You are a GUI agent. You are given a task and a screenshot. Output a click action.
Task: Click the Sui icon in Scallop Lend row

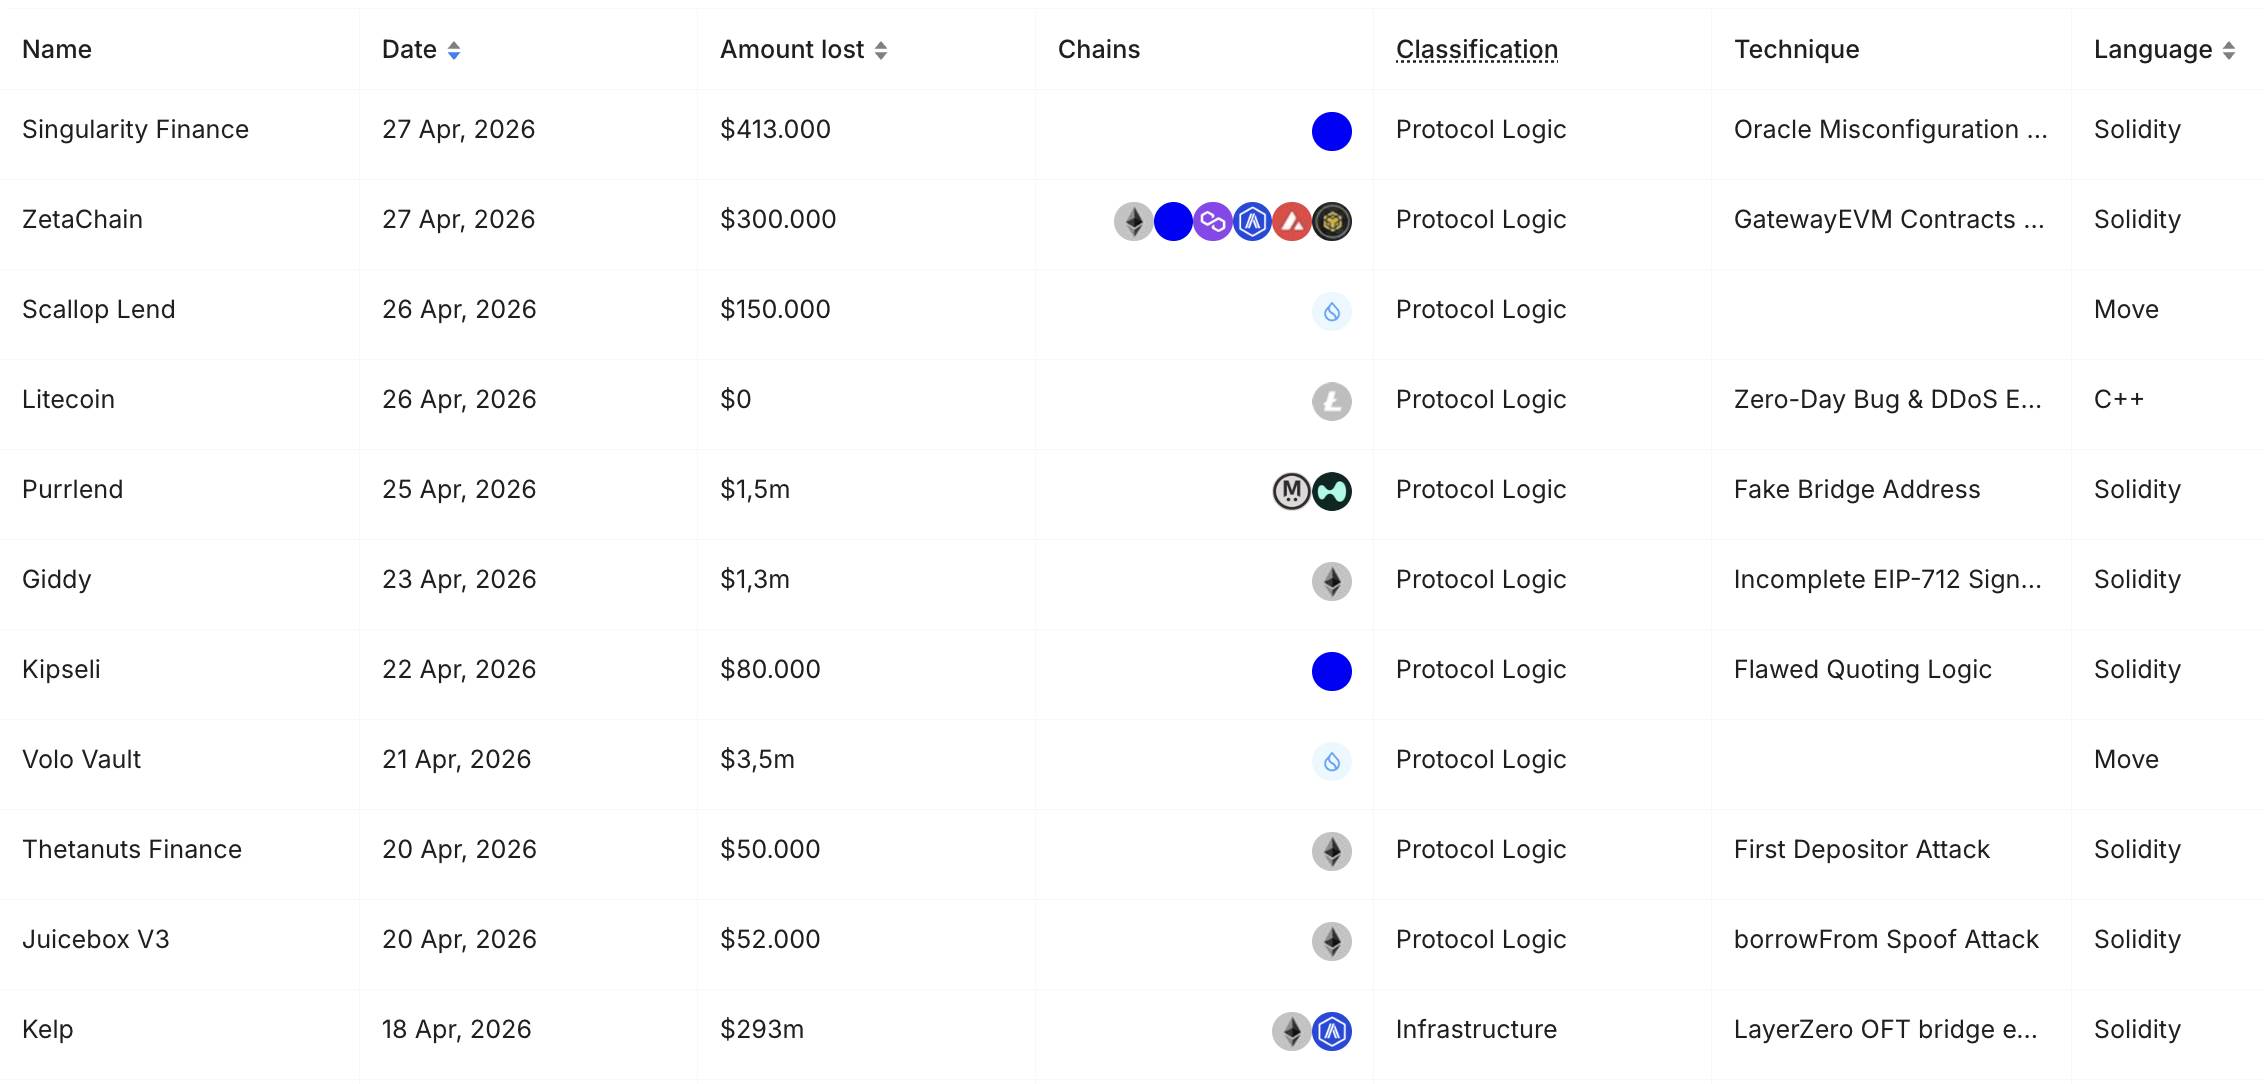[x=1332, y=311]
